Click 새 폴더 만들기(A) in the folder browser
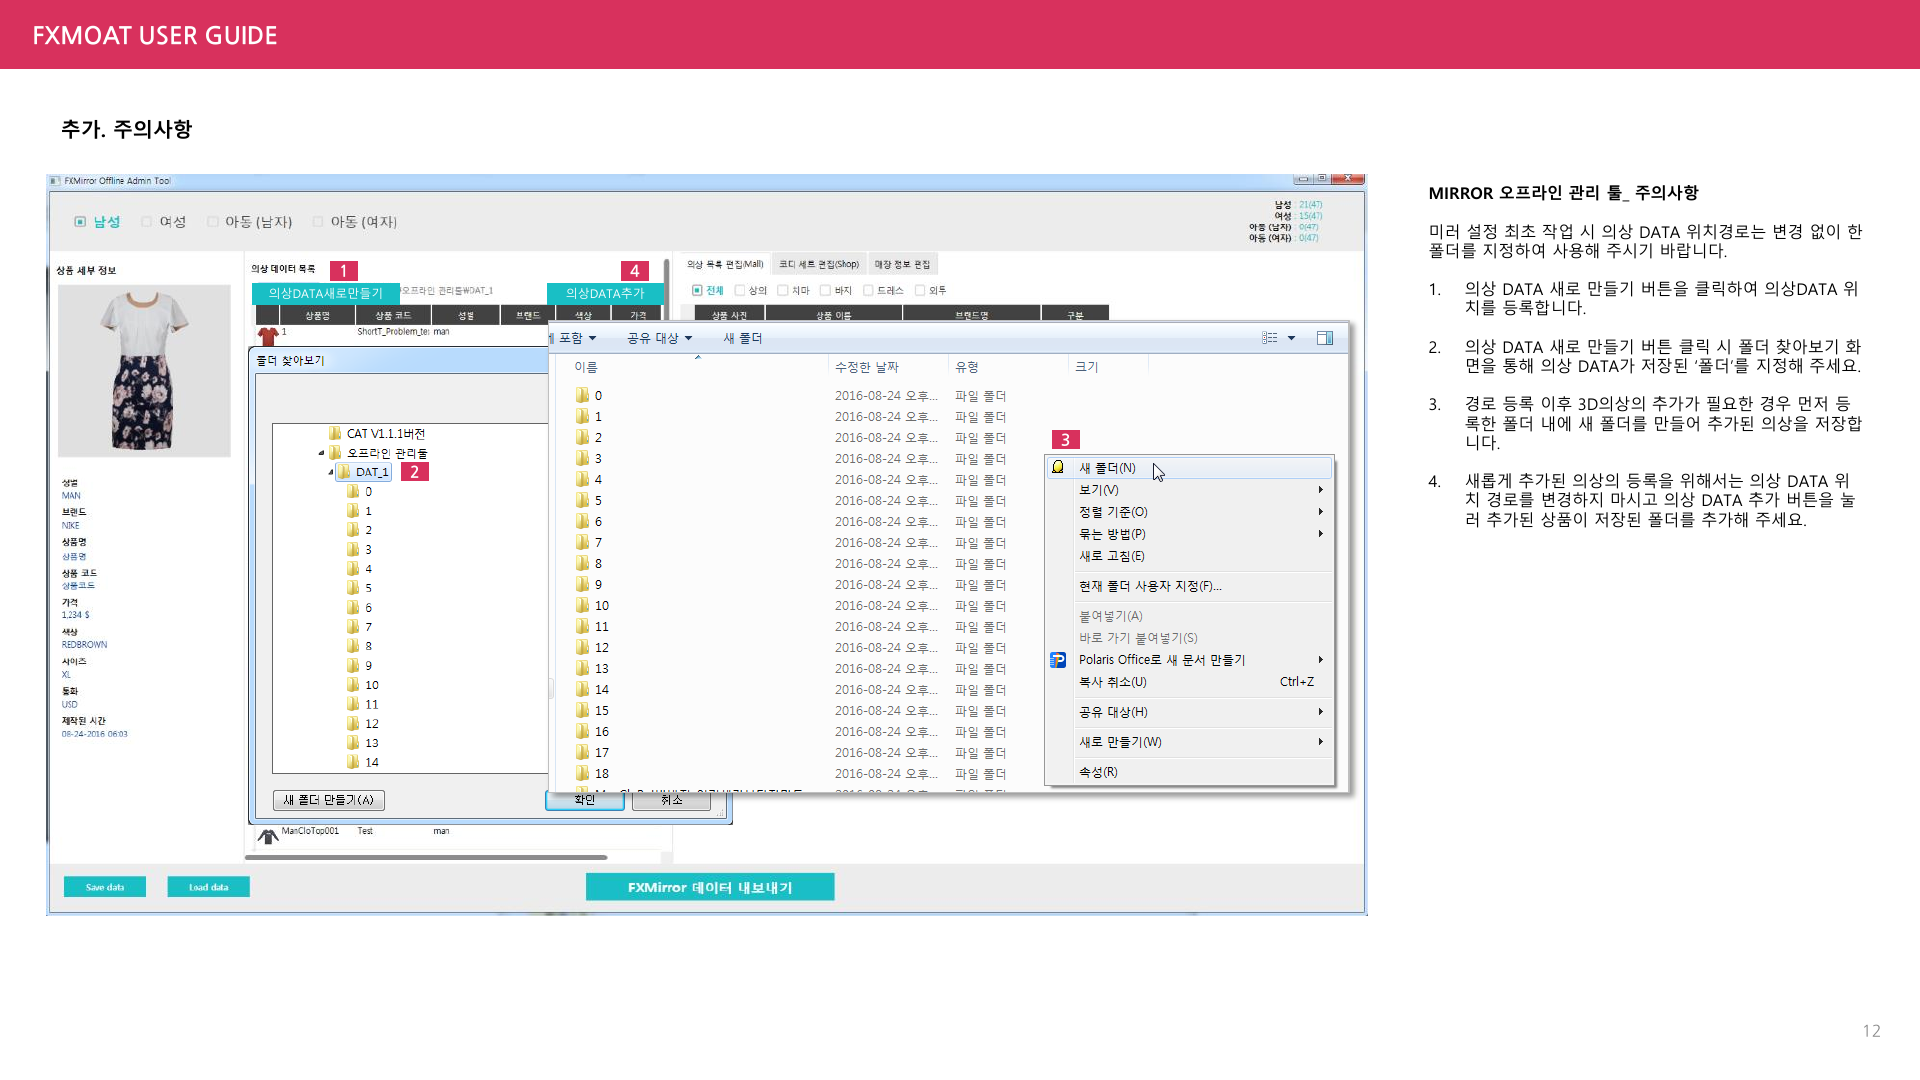This screenshot has height=1080, width=1920. (x=329, y=800)
